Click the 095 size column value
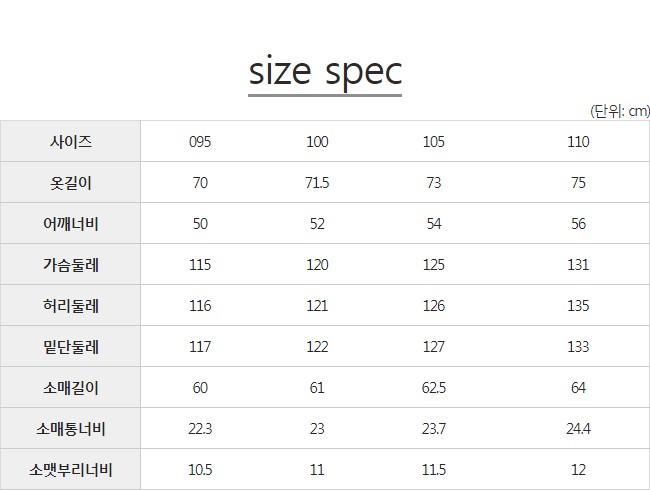The width and height of the screenshot is (650, 490). (200, 142)
